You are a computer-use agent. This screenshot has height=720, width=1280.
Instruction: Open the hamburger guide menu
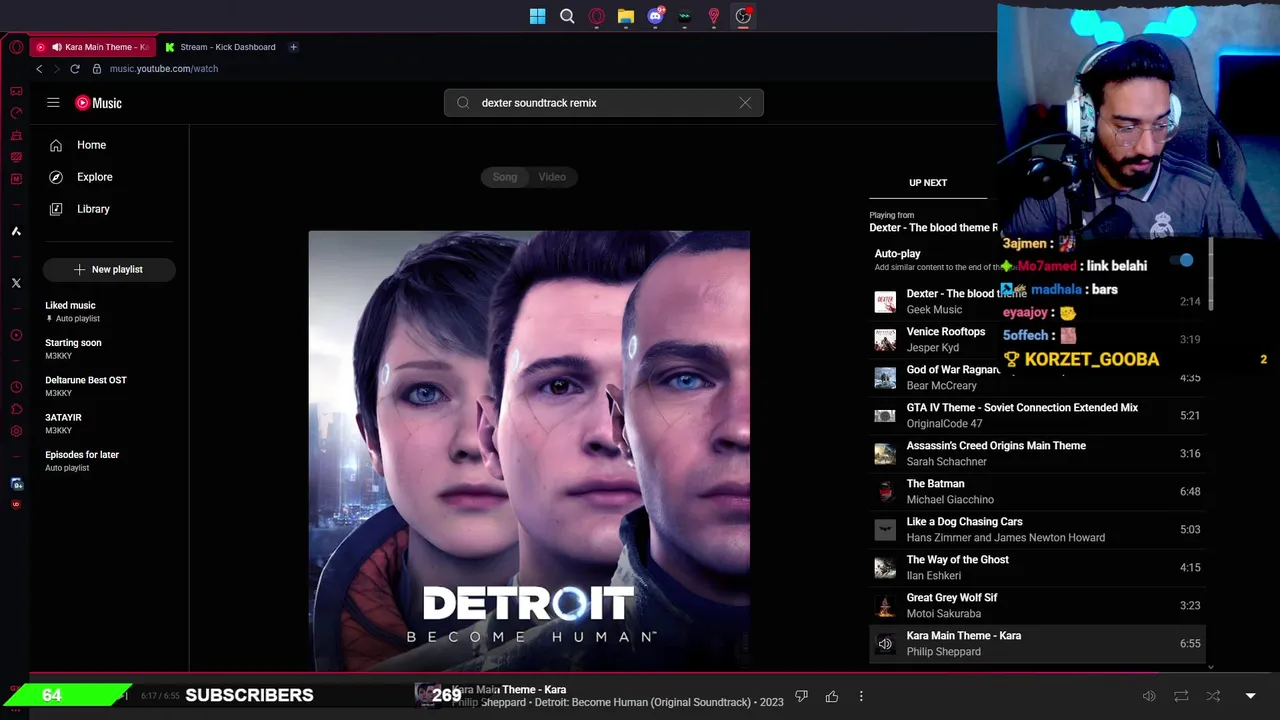pos(53,102)
